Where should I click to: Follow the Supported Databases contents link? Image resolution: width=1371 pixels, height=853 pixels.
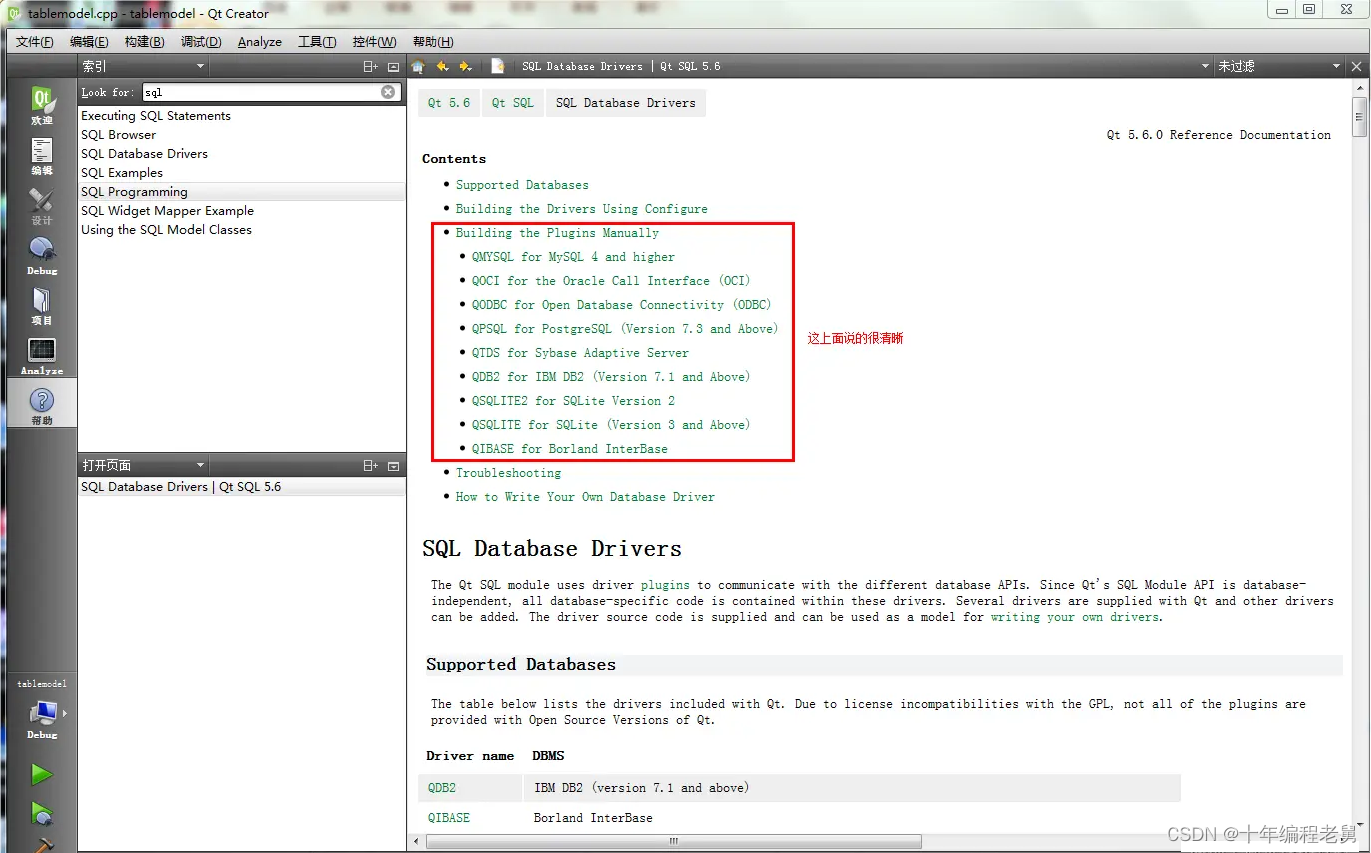pos(522,185)
